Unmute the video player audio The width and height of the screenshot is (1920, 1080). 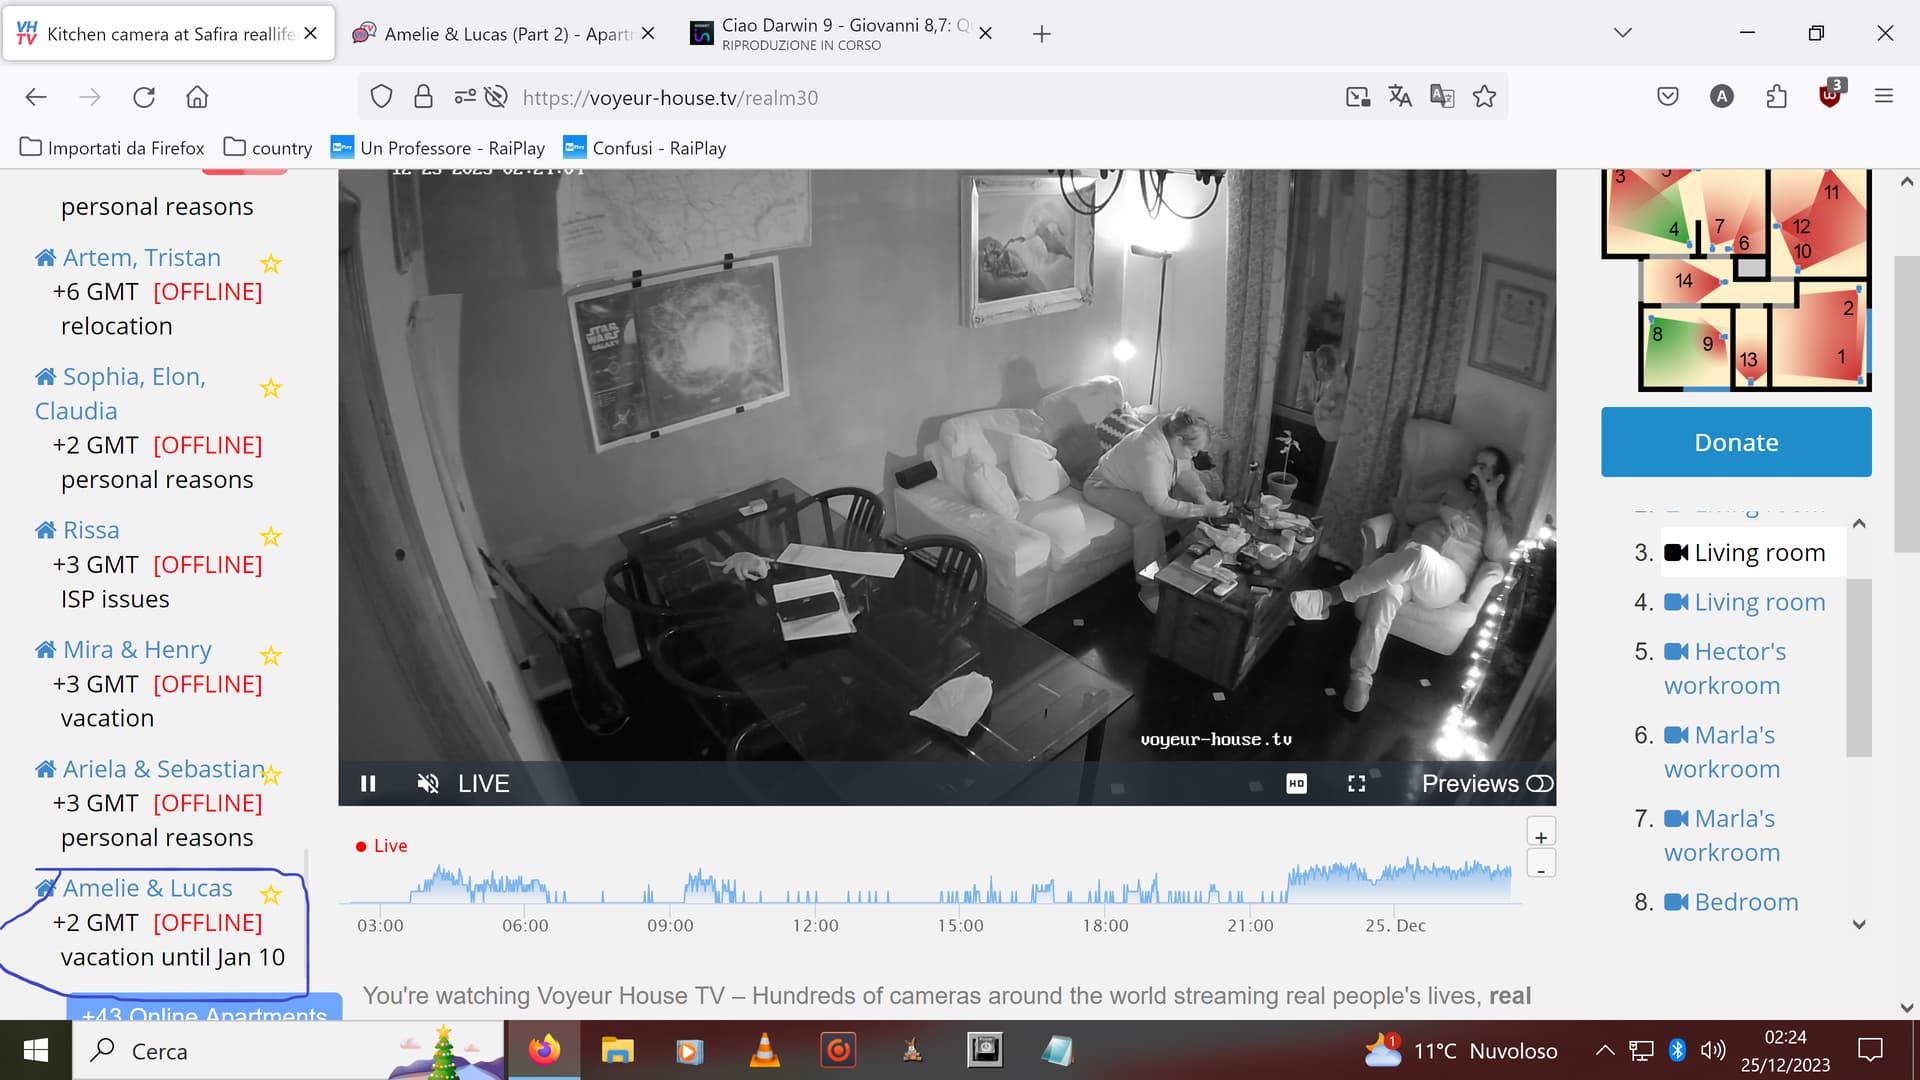pyautogui.click(x=428, y=783)
